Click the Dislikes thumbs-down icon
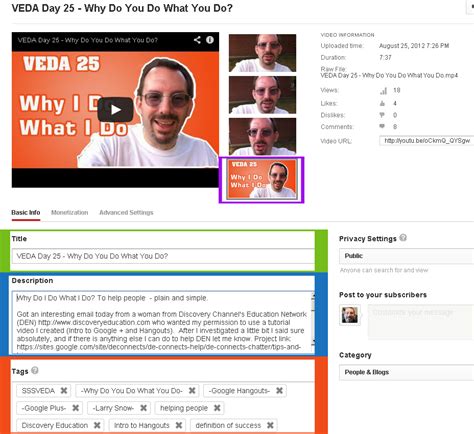Image resolution: width=474 pixels, height=434 pixels. [382, 115]
